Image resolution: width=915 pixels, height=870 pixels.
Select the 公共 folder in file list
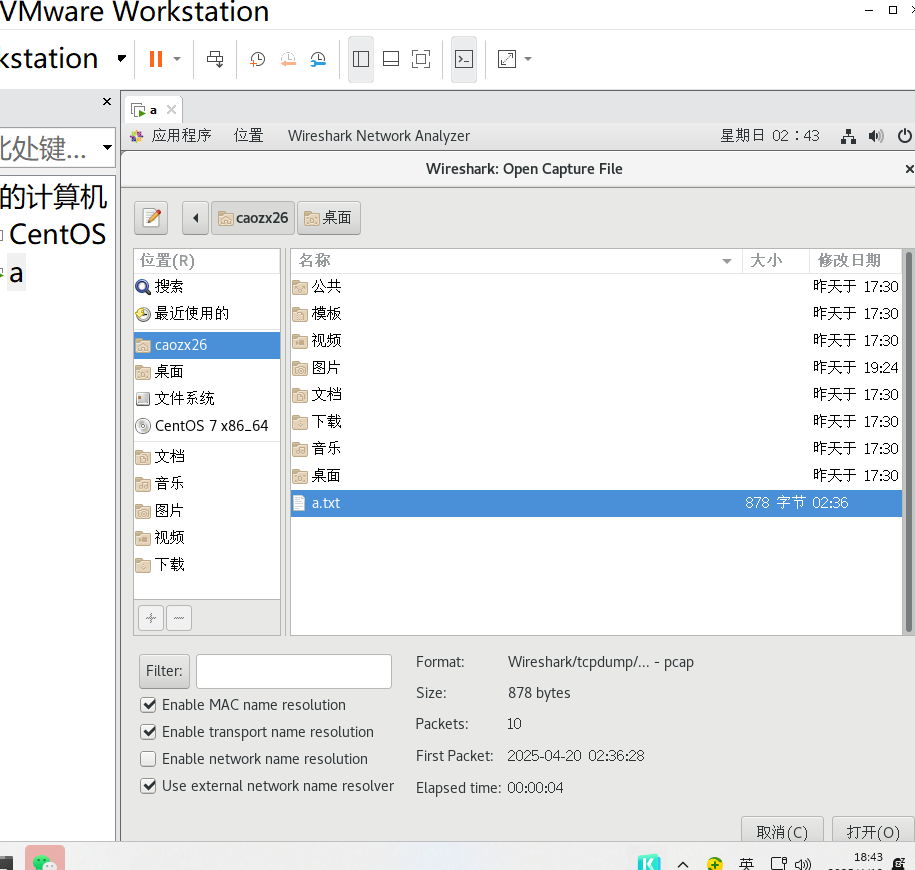[596, 286]
